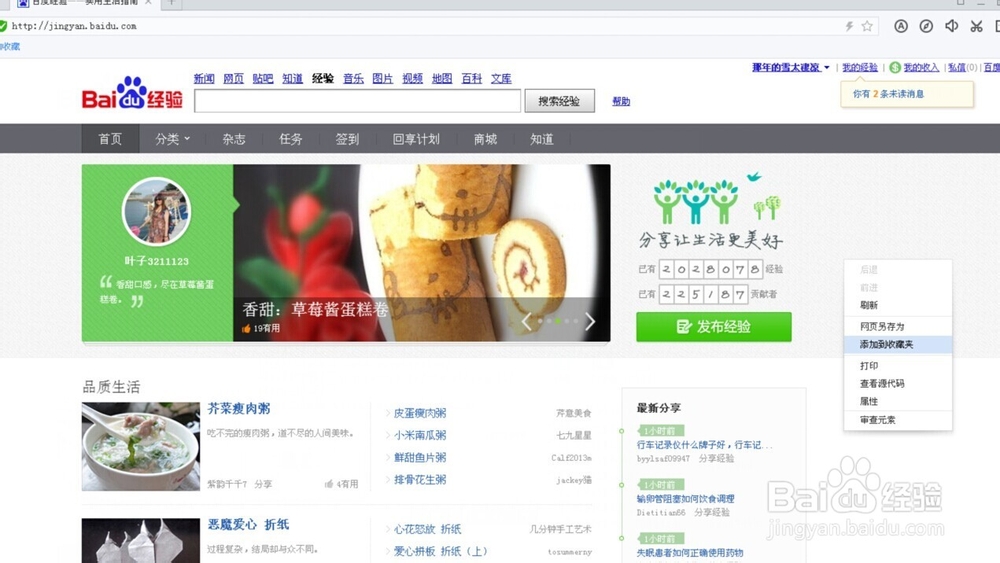The width and height of the screenshot is (1000, 563).
Task: Click the 收藏 favorites bar item
Action: [x=10, y=47]
